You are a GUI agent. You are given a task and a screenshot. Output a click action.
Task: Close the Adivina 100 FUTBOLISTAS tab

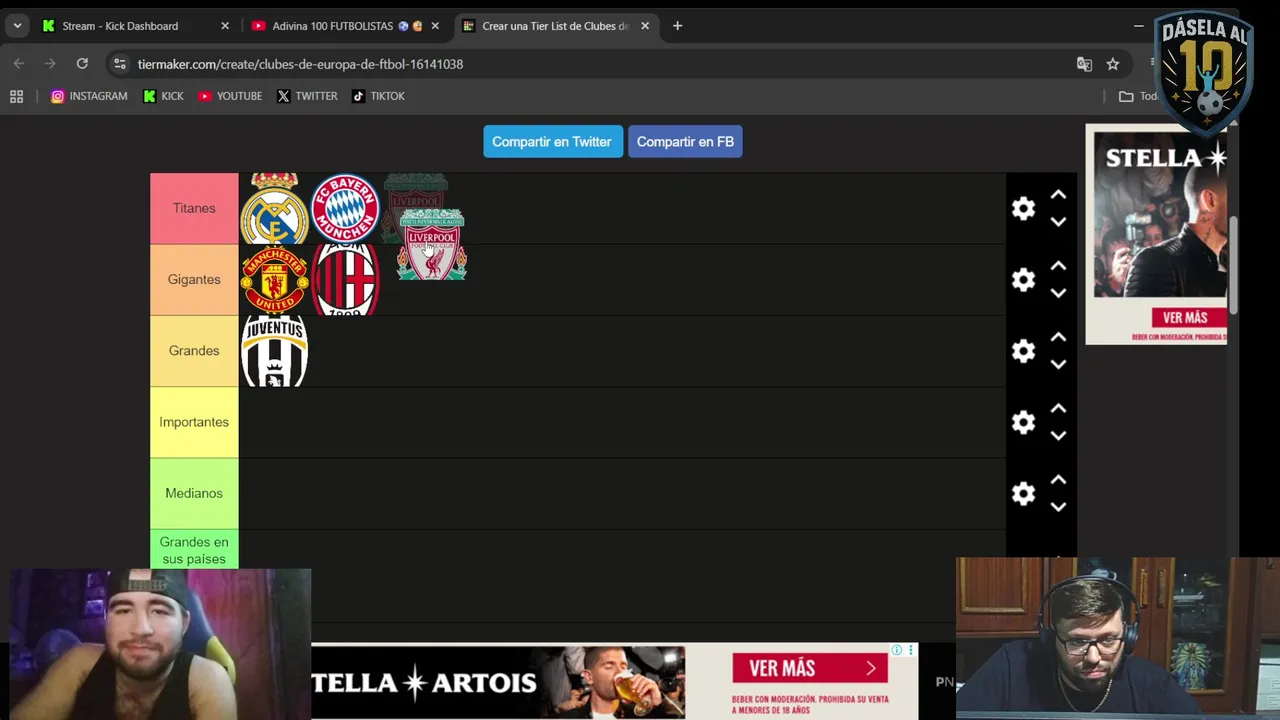pos(435,26)
